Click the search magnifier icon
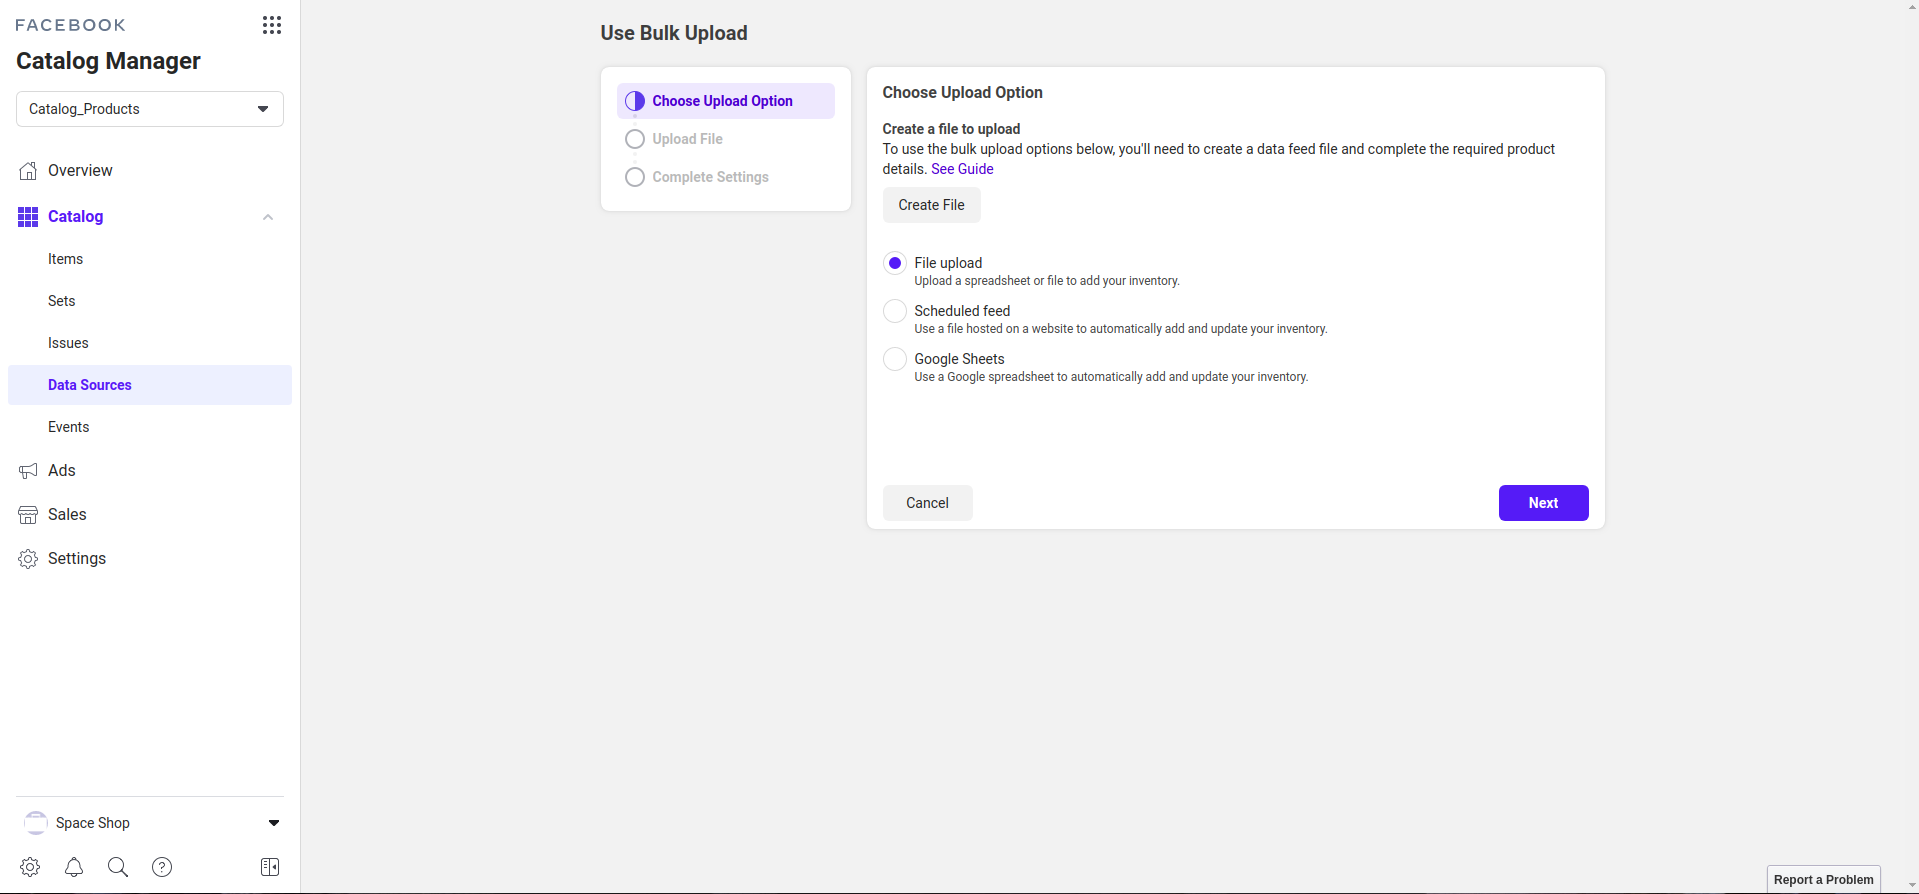Image resolution: width=1919 pixels, height=894 pixels. click(x=118, y=867)
